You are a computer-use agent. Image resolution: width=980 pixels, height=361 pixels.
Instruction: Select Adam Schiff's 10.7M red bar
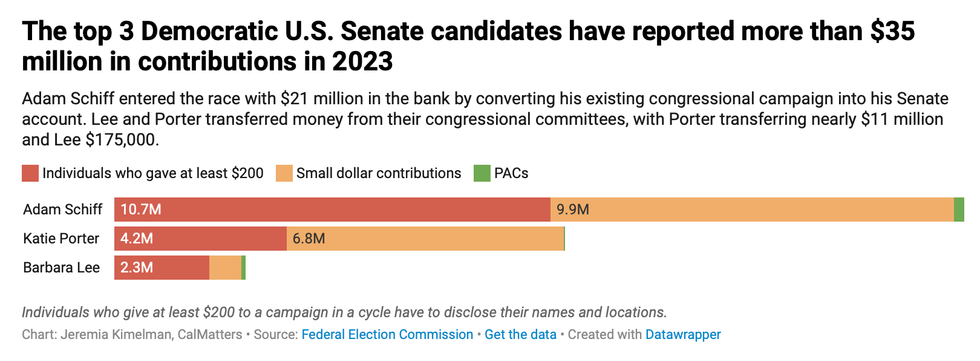332,209
